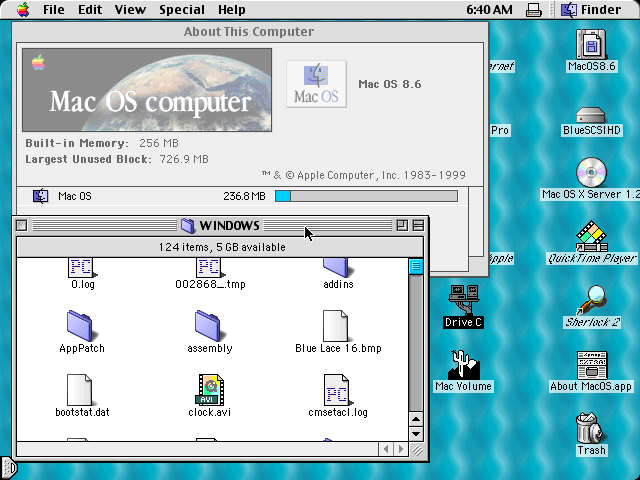
Task: Click the scroll left arrow in WINDOWS window
Action: [x=386, y=449]
